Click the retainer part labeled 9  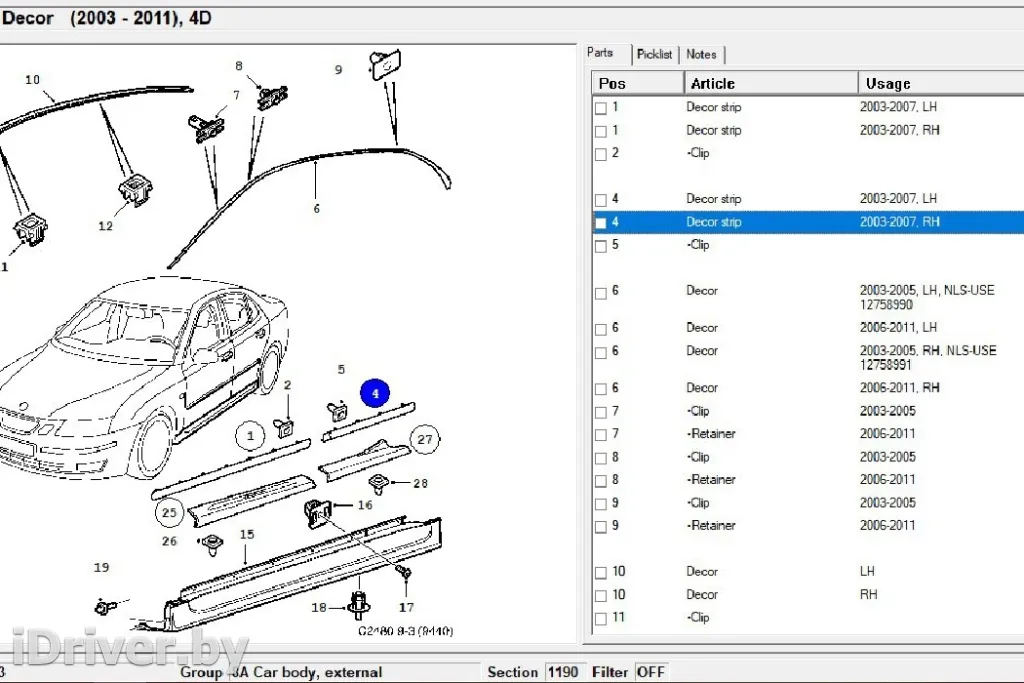click(x=381, y=64)
